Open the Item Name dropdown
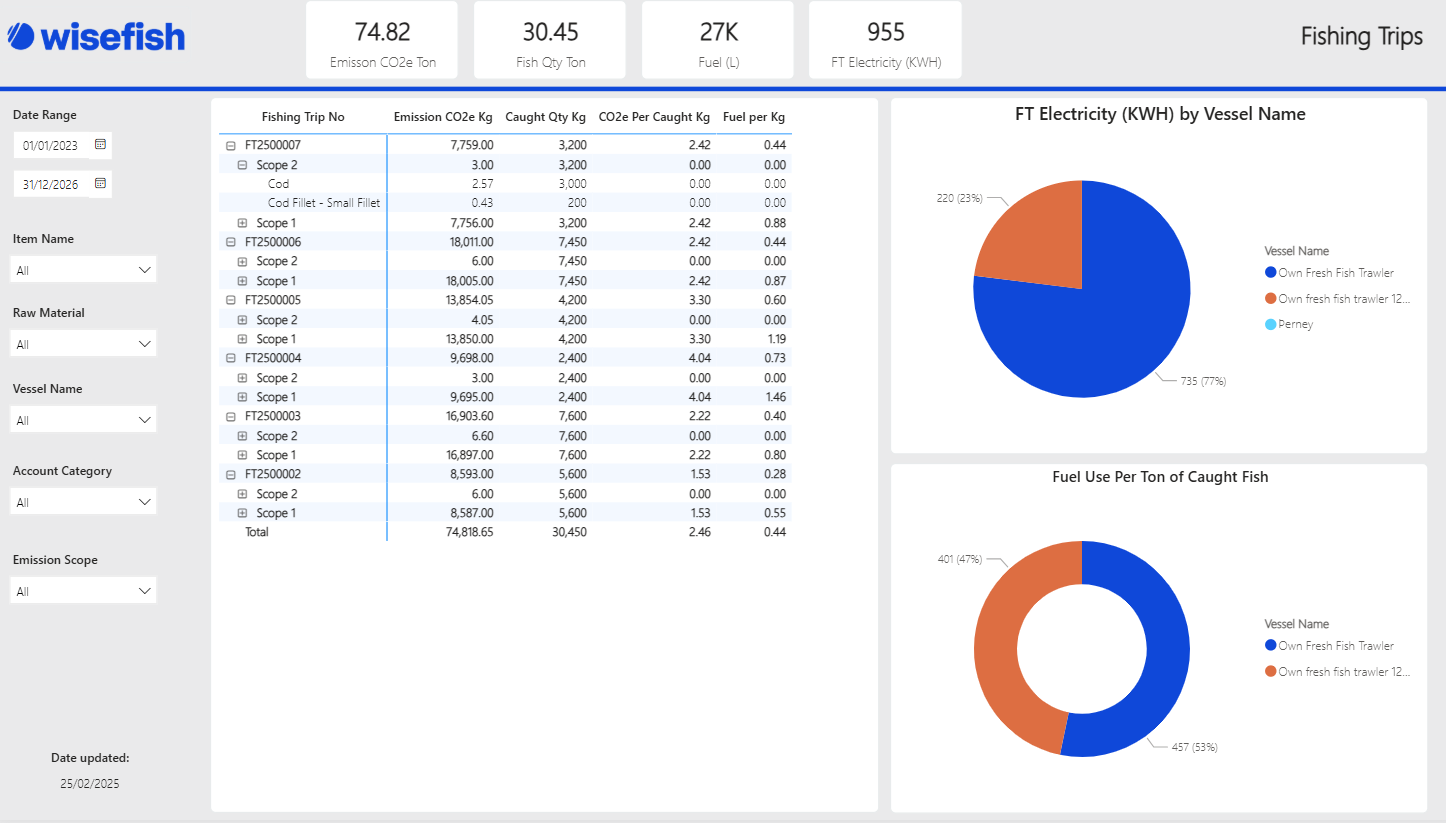This screenshot has width=1446, height=823. pos(83,270)
